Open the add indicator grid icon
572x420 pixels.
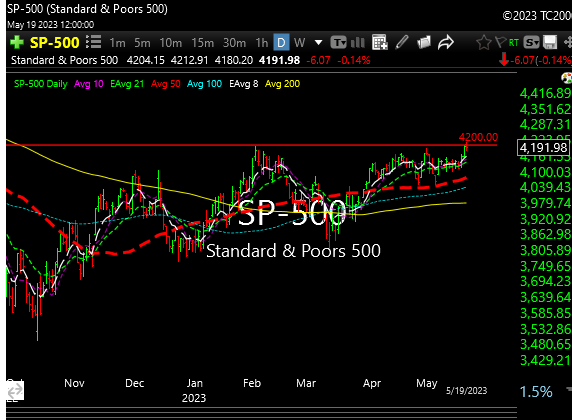(x=379, y=42)
